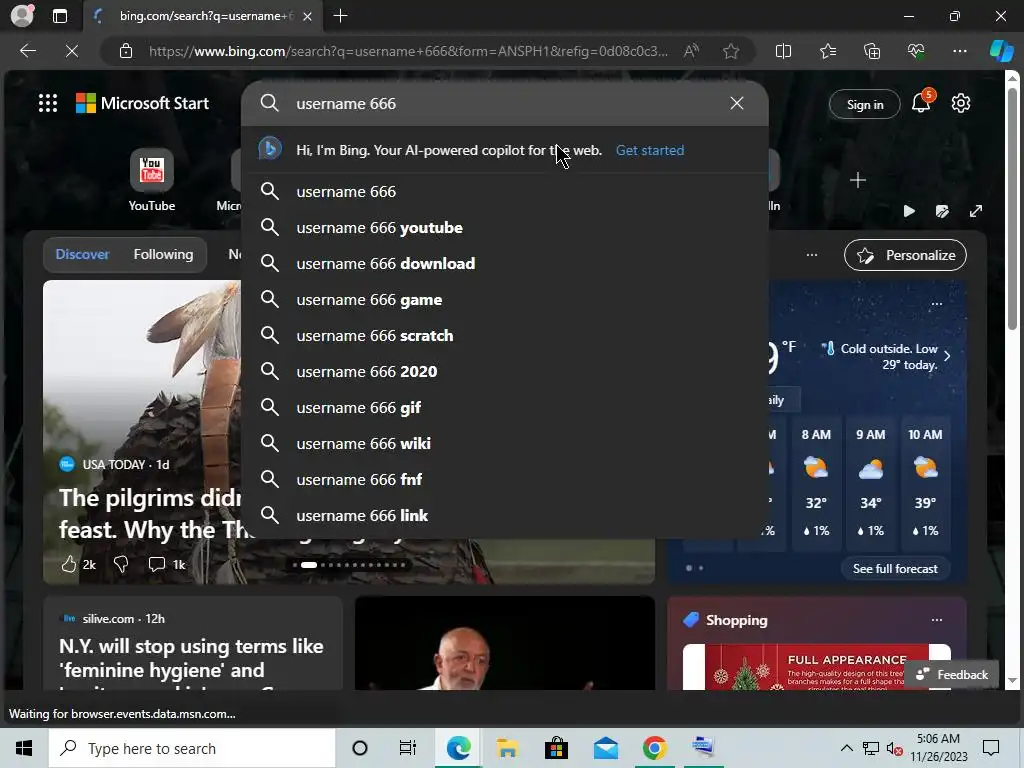Click the taskbar search box

tap(192, 748)
